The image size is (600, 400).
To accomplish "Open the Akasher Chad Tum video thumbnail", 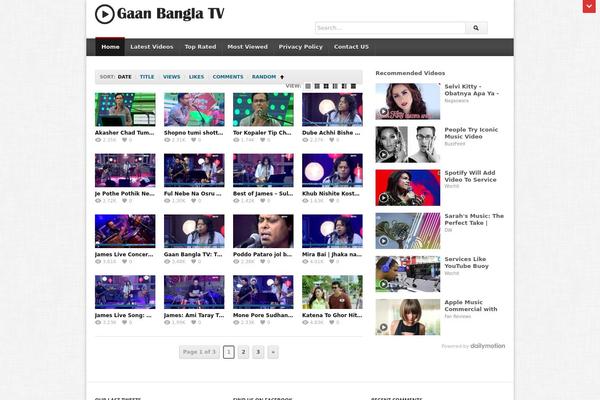I will point(125,109).
